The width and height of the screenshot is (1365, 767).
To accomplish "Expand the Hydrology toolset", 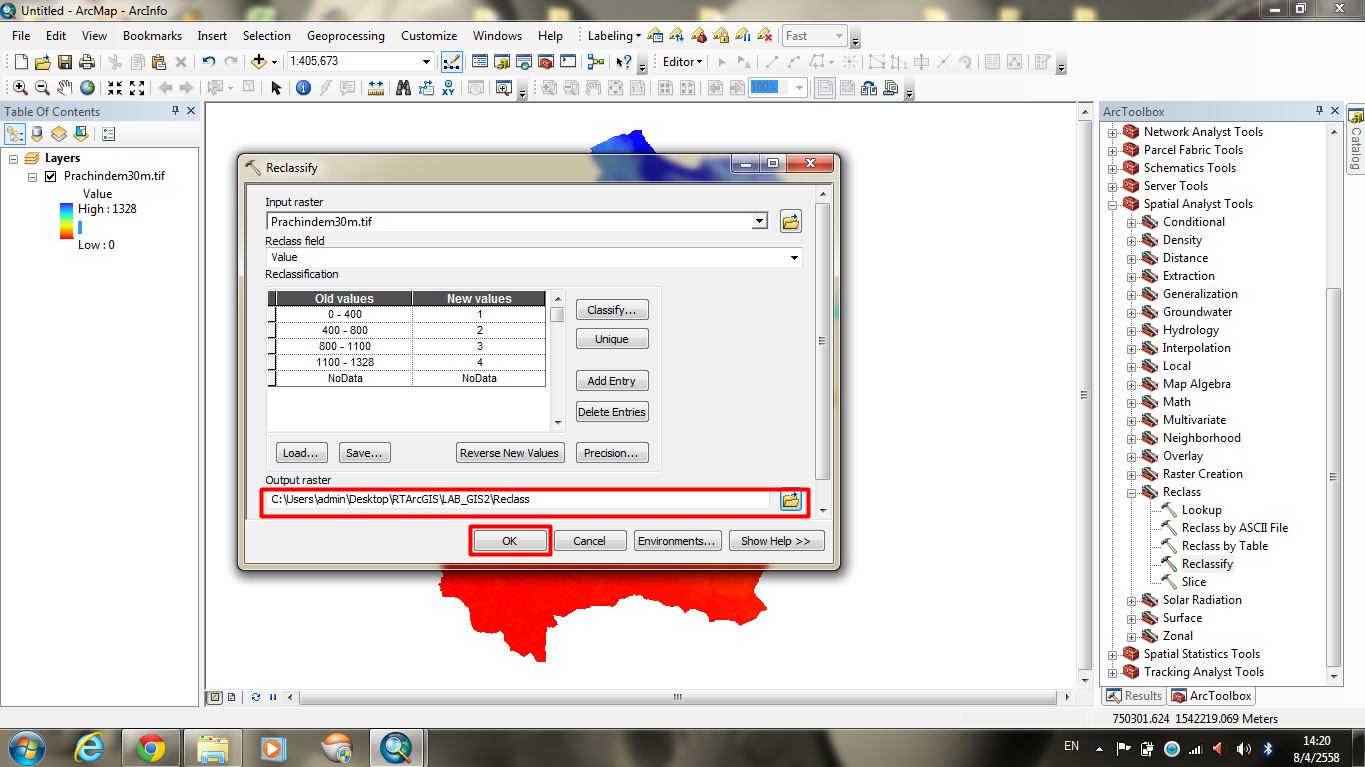I will 1131,331.
